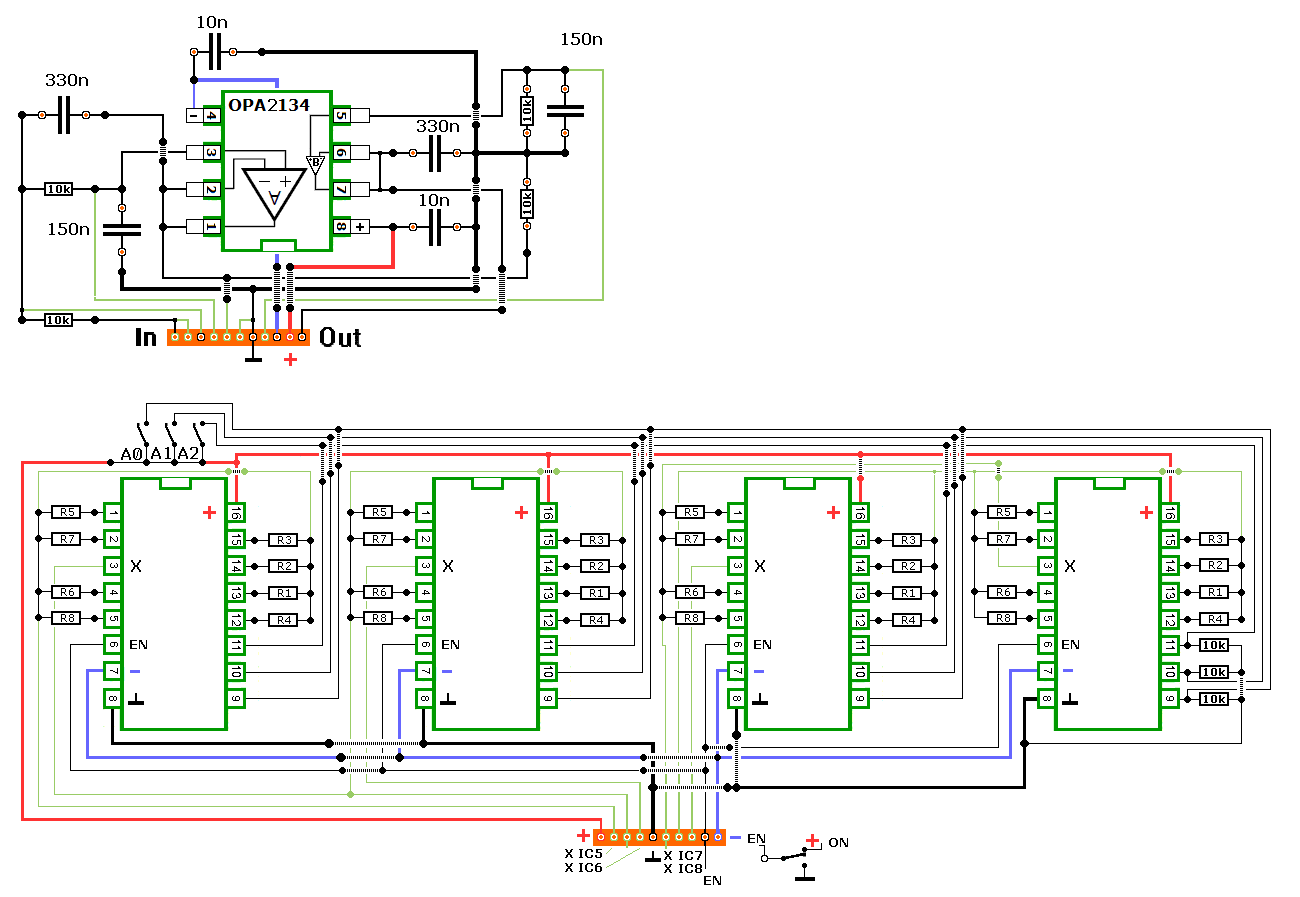Select pin 4 of the OPA2134

[x=211, y=116]
